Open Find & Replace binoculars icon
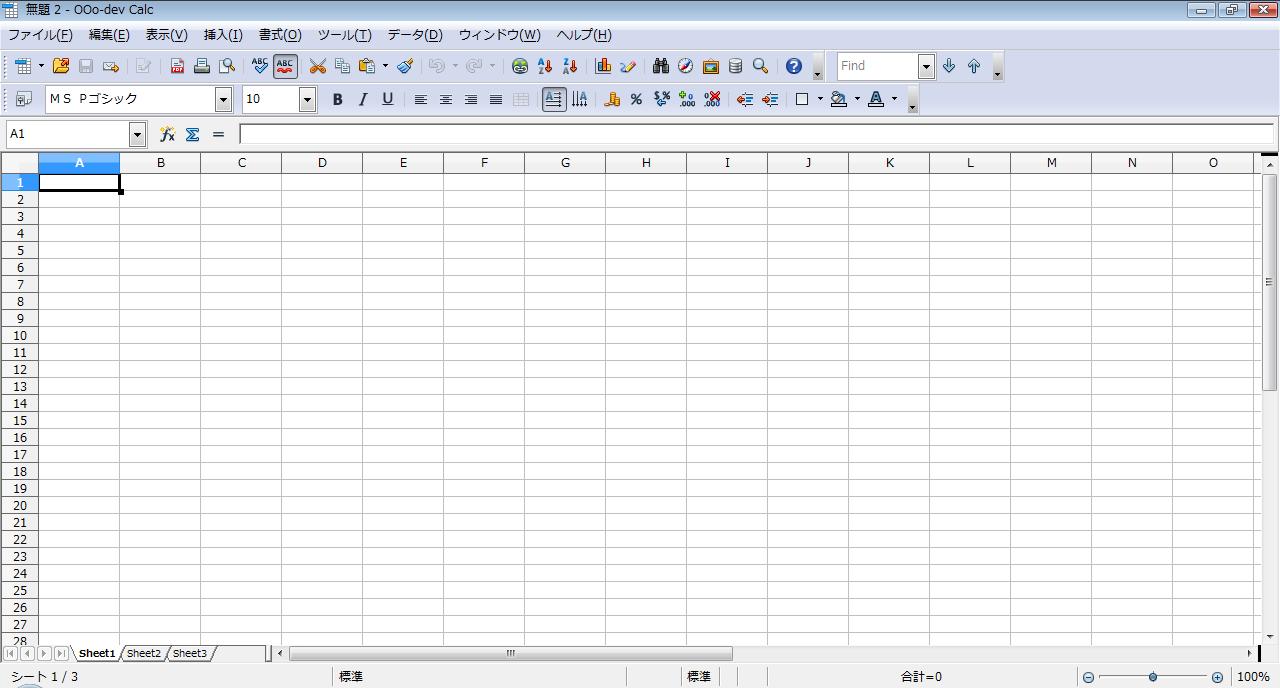 coord(660,66)
